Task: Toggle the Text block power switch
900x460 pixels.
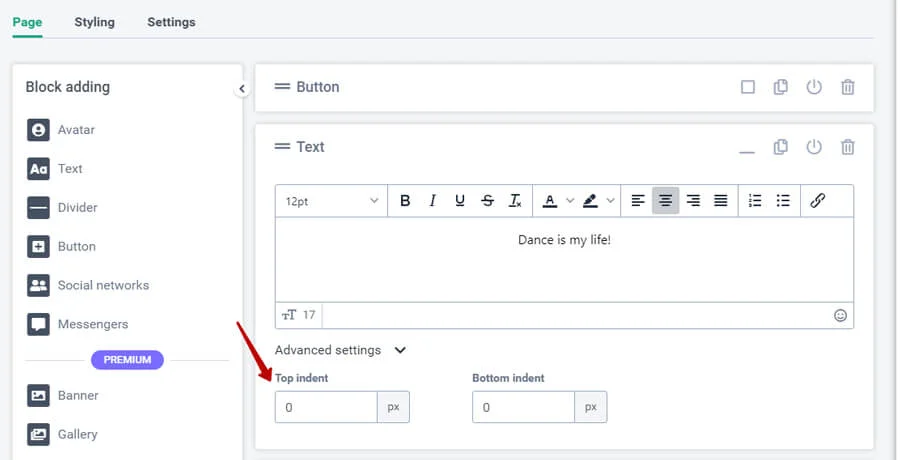Action: (x=814, y=147)
